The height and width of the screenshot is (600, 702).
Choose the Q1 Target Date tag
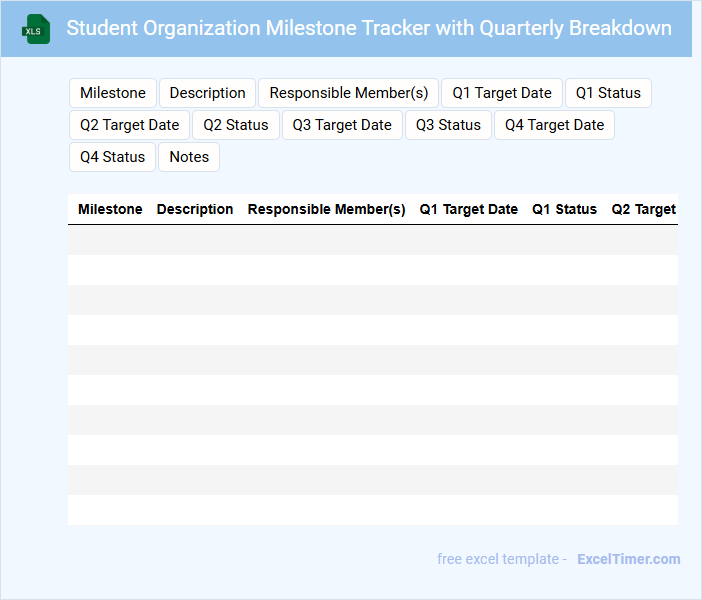coord(501,93)
